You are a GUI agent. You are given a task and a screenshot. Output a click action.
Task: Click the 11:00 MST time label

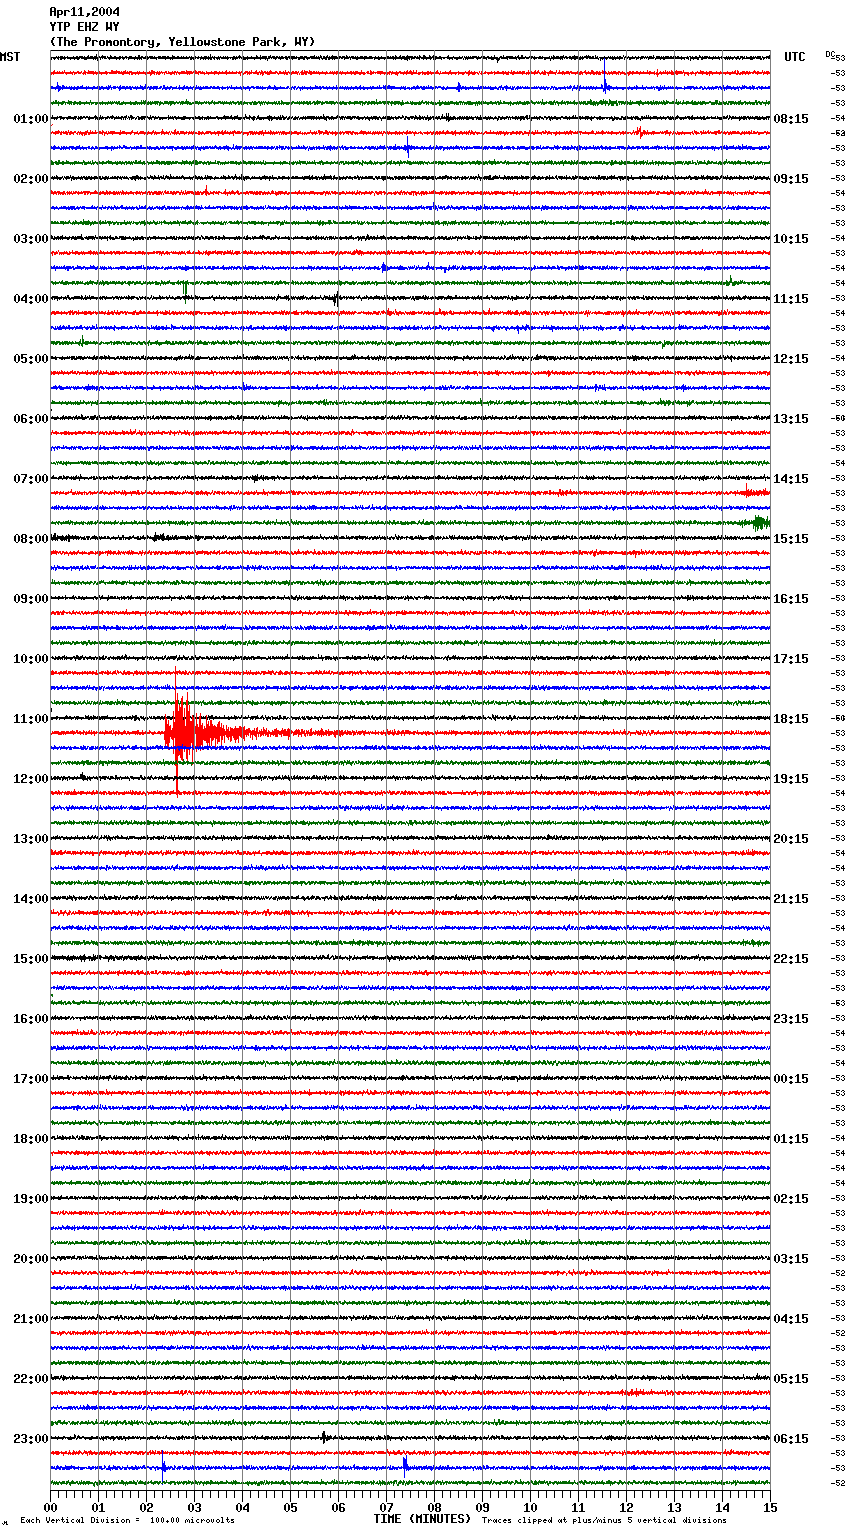(x=31, y=719)
